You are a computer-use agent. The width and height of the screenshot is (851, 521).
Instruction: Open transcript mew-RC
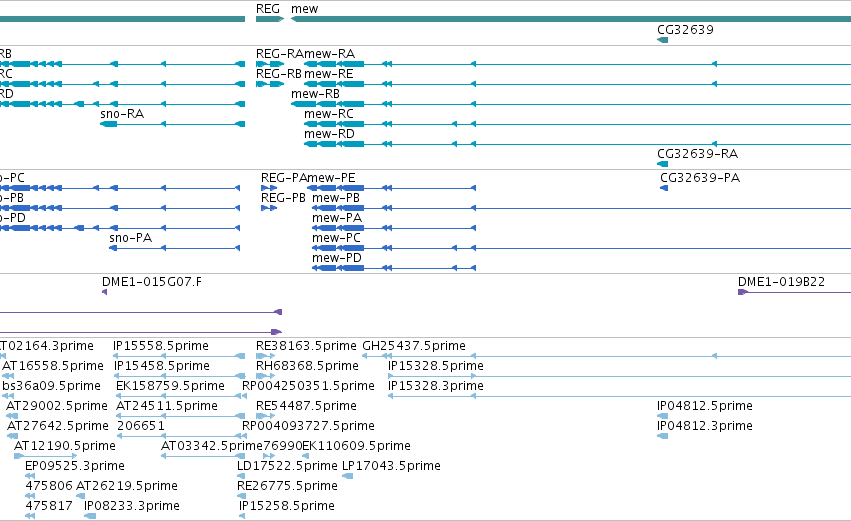[x=328, y=114]
